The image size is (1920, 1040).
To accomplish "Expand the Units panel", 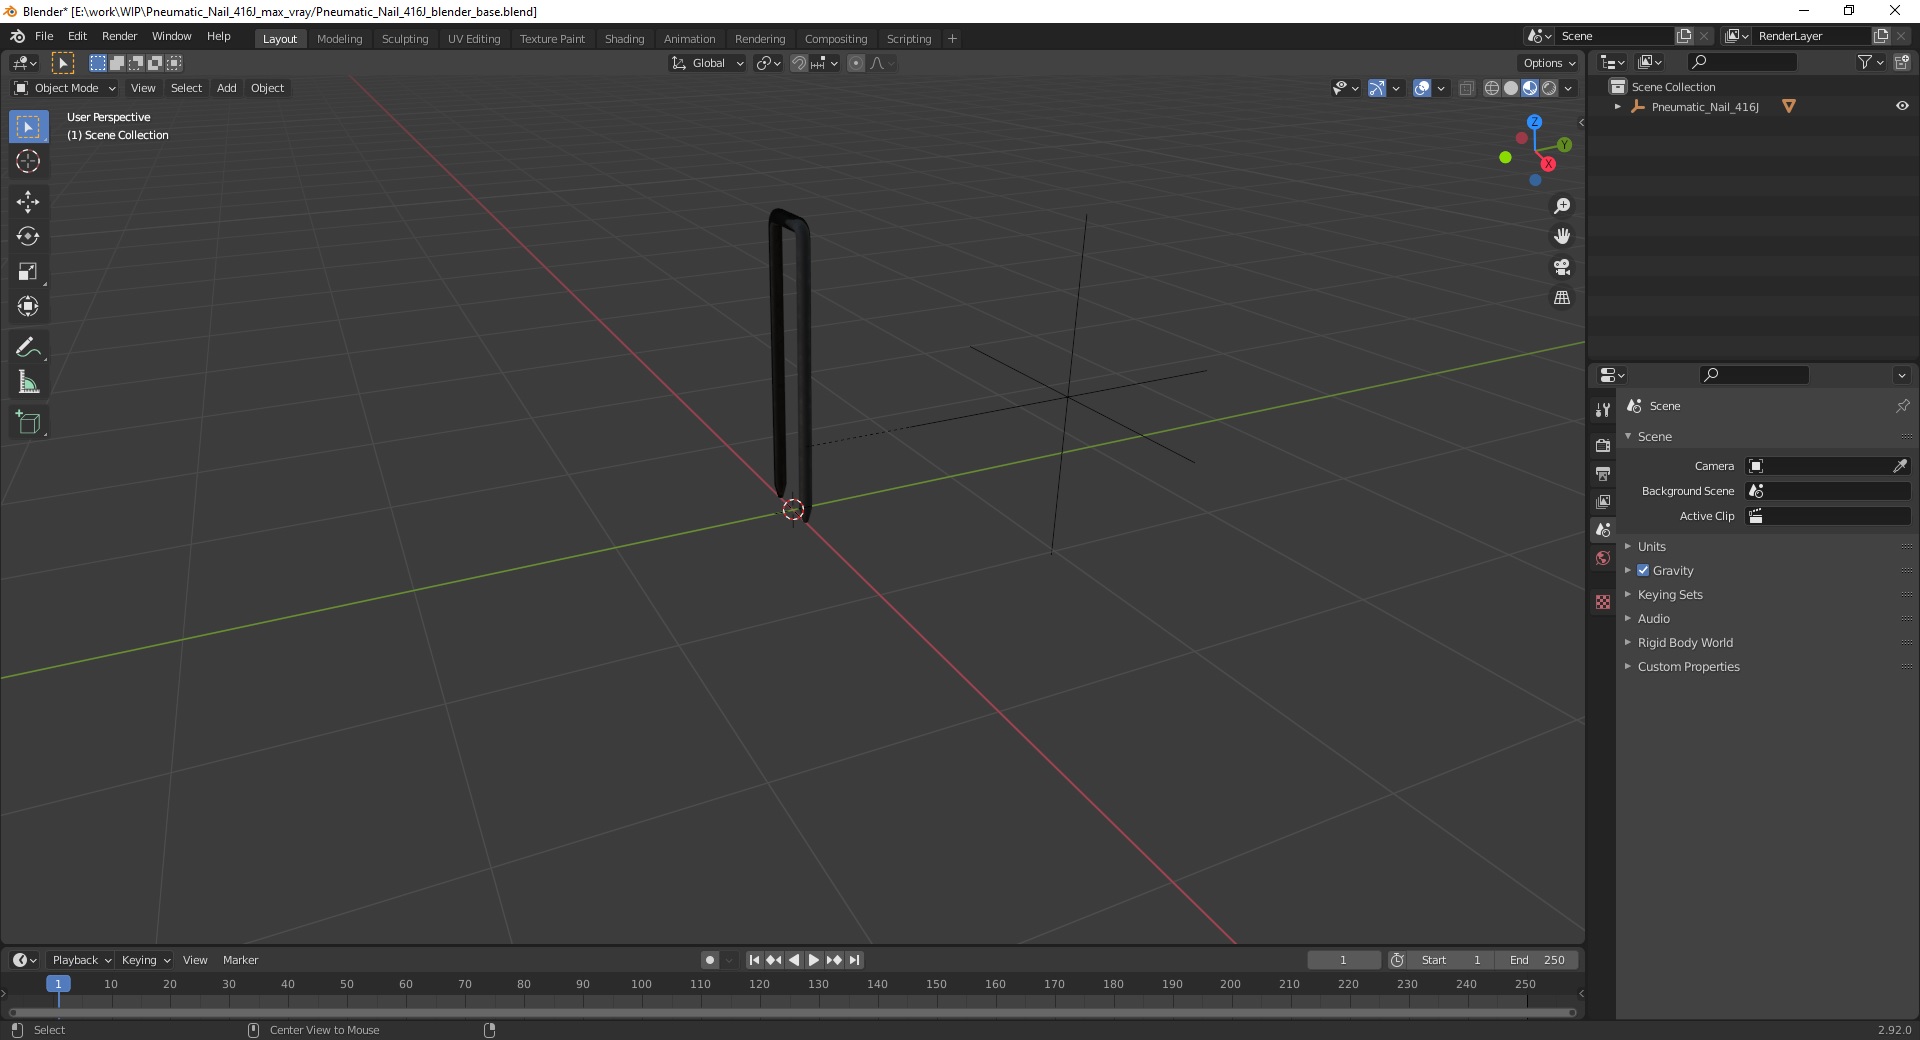I will pos(1652,547).
